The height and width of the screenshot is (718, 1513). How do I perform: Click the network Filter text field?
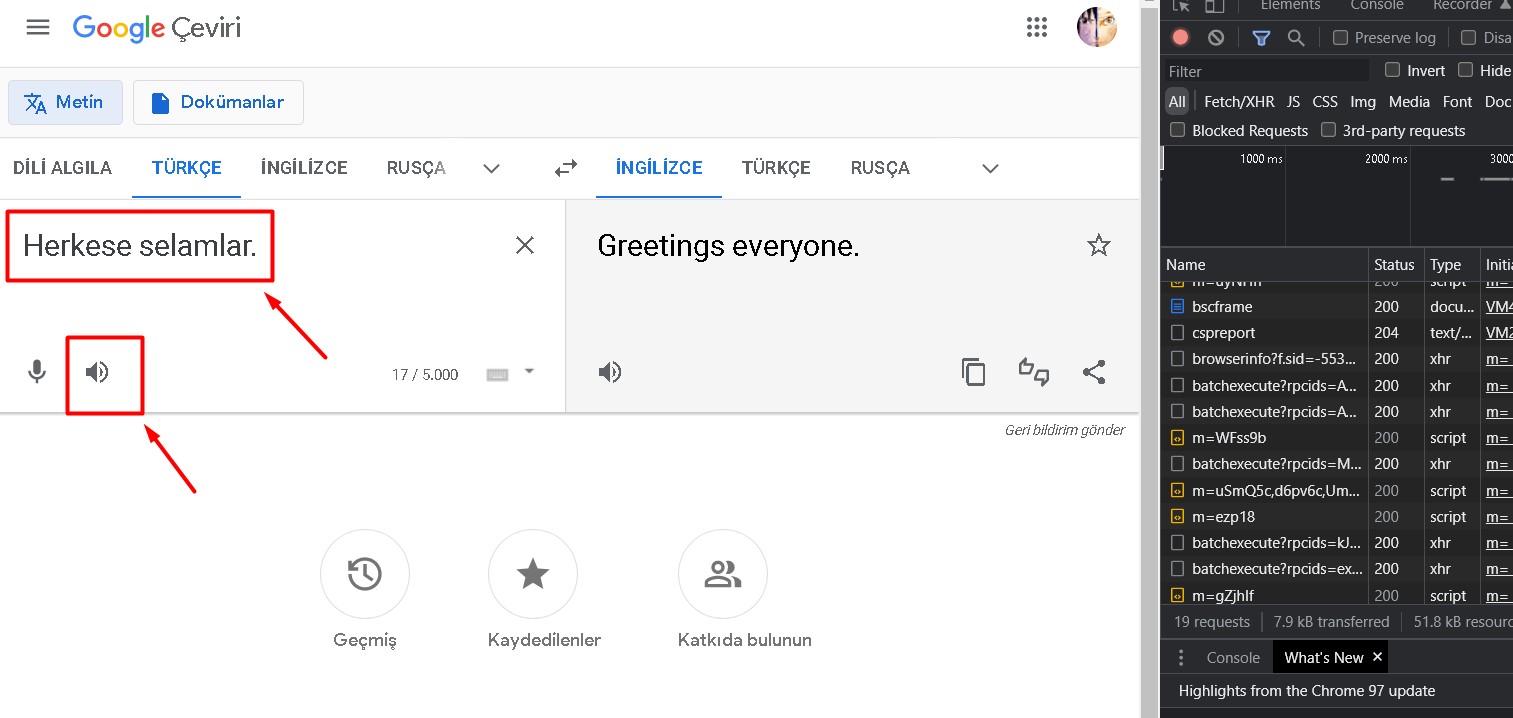pos(1267,71)
